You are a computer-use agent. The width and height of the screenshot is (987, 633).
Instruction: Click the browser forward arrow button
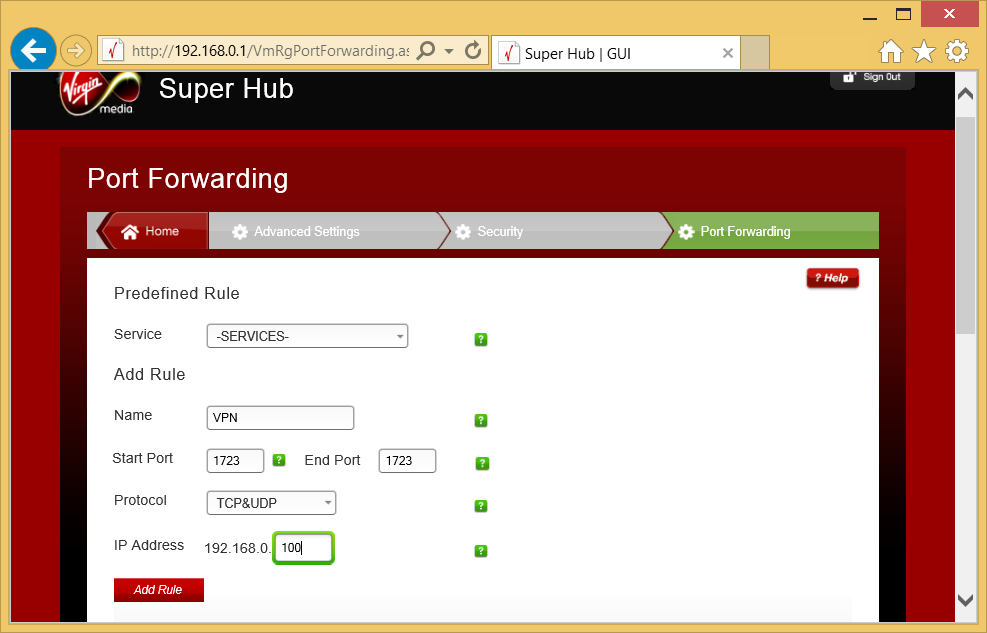[x=76, y=50]
